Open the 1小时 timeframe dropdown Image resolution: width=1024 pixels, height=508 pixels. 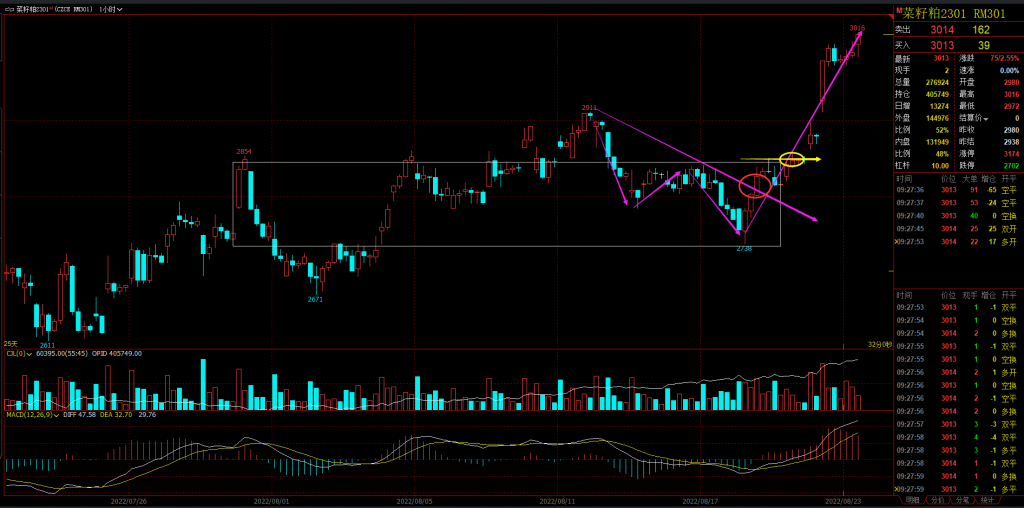tap(111, 9)
